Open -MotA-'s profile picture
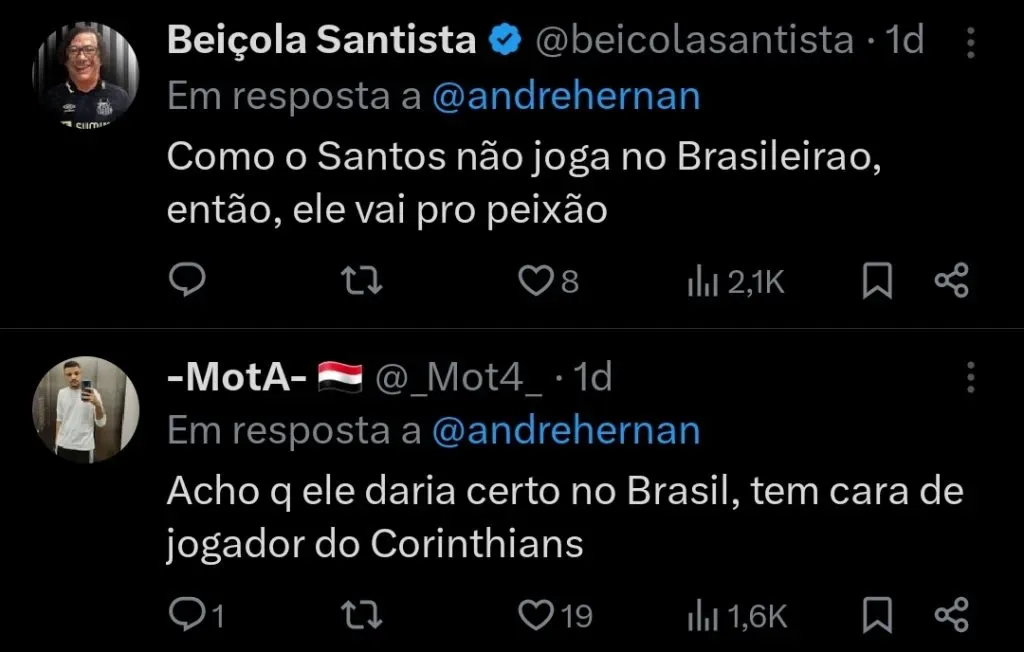The height and width of the screenshot is (652, 1024). click(86, 409)
